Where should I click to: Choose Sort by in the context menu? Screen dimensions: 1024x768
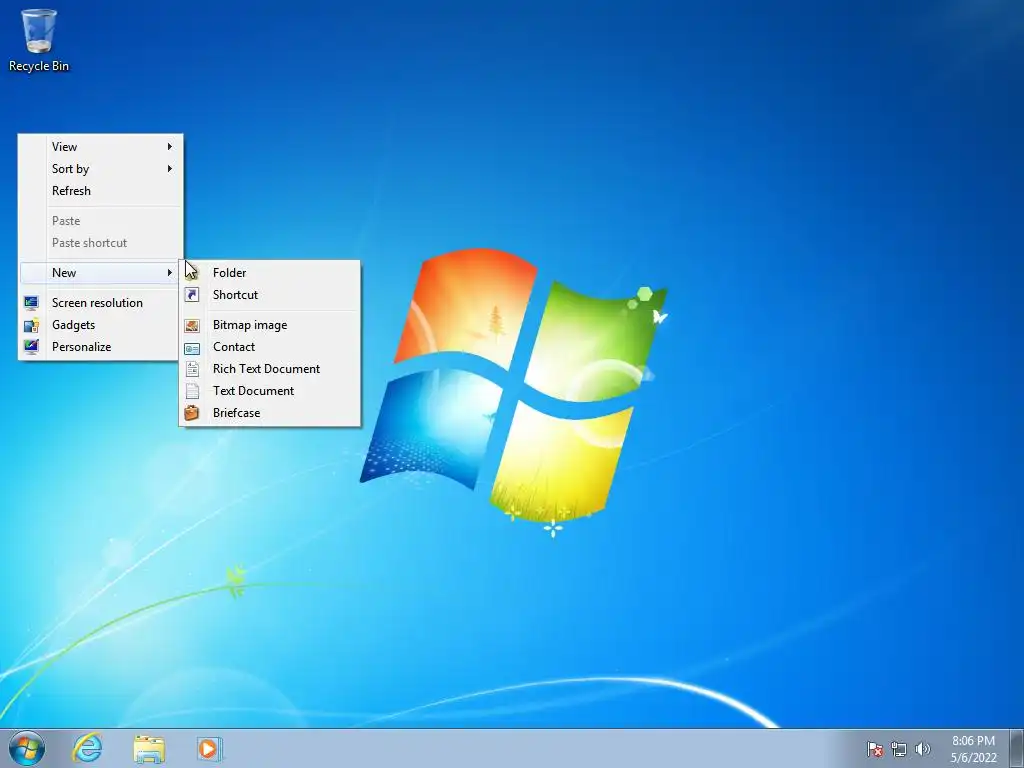click(x=101, y=168)
